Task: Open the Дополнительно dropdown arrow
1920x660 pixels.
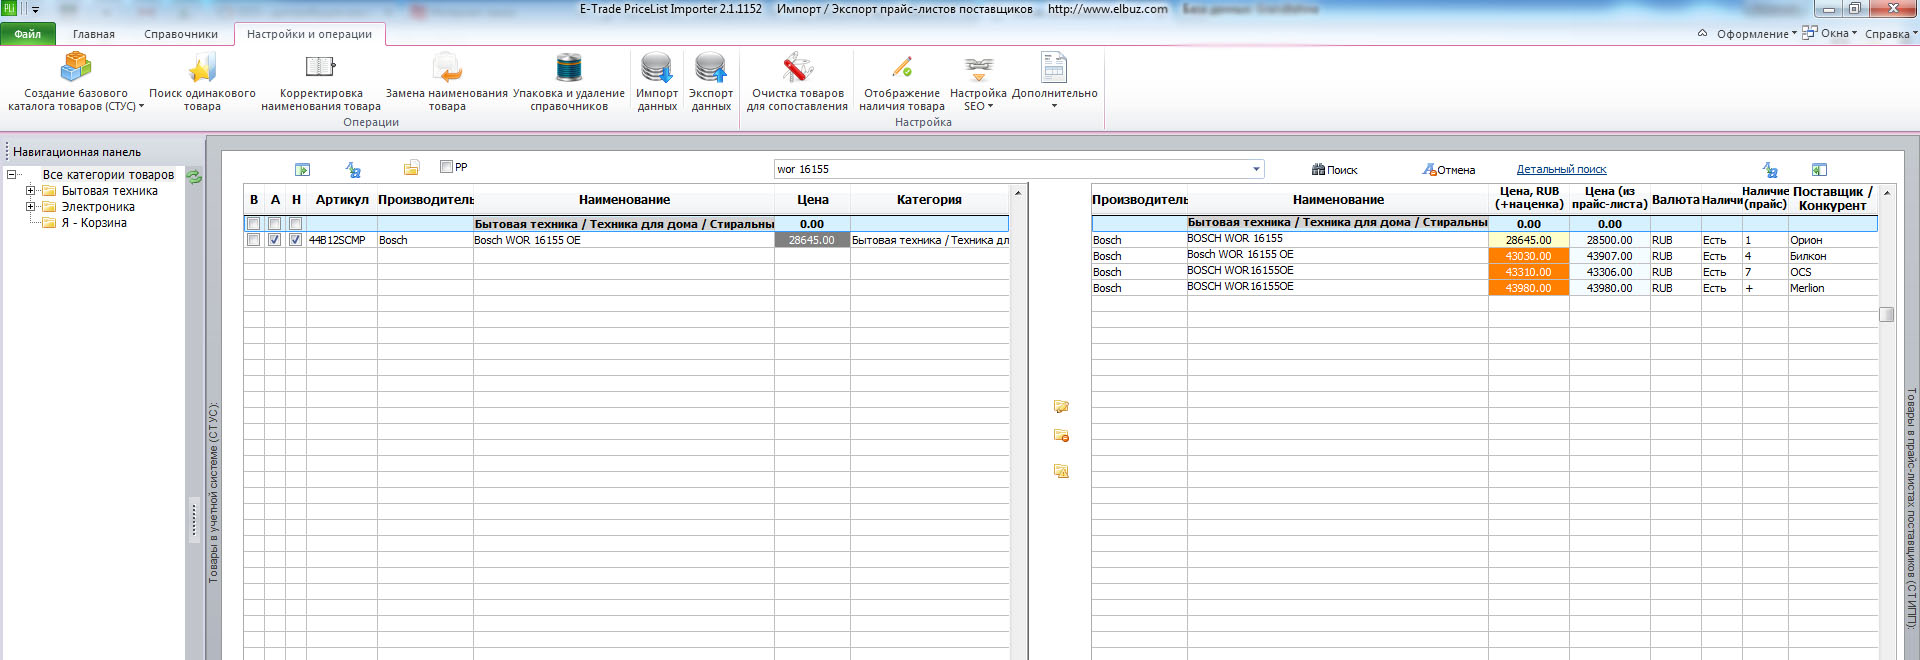Action: pos(1054,106)
